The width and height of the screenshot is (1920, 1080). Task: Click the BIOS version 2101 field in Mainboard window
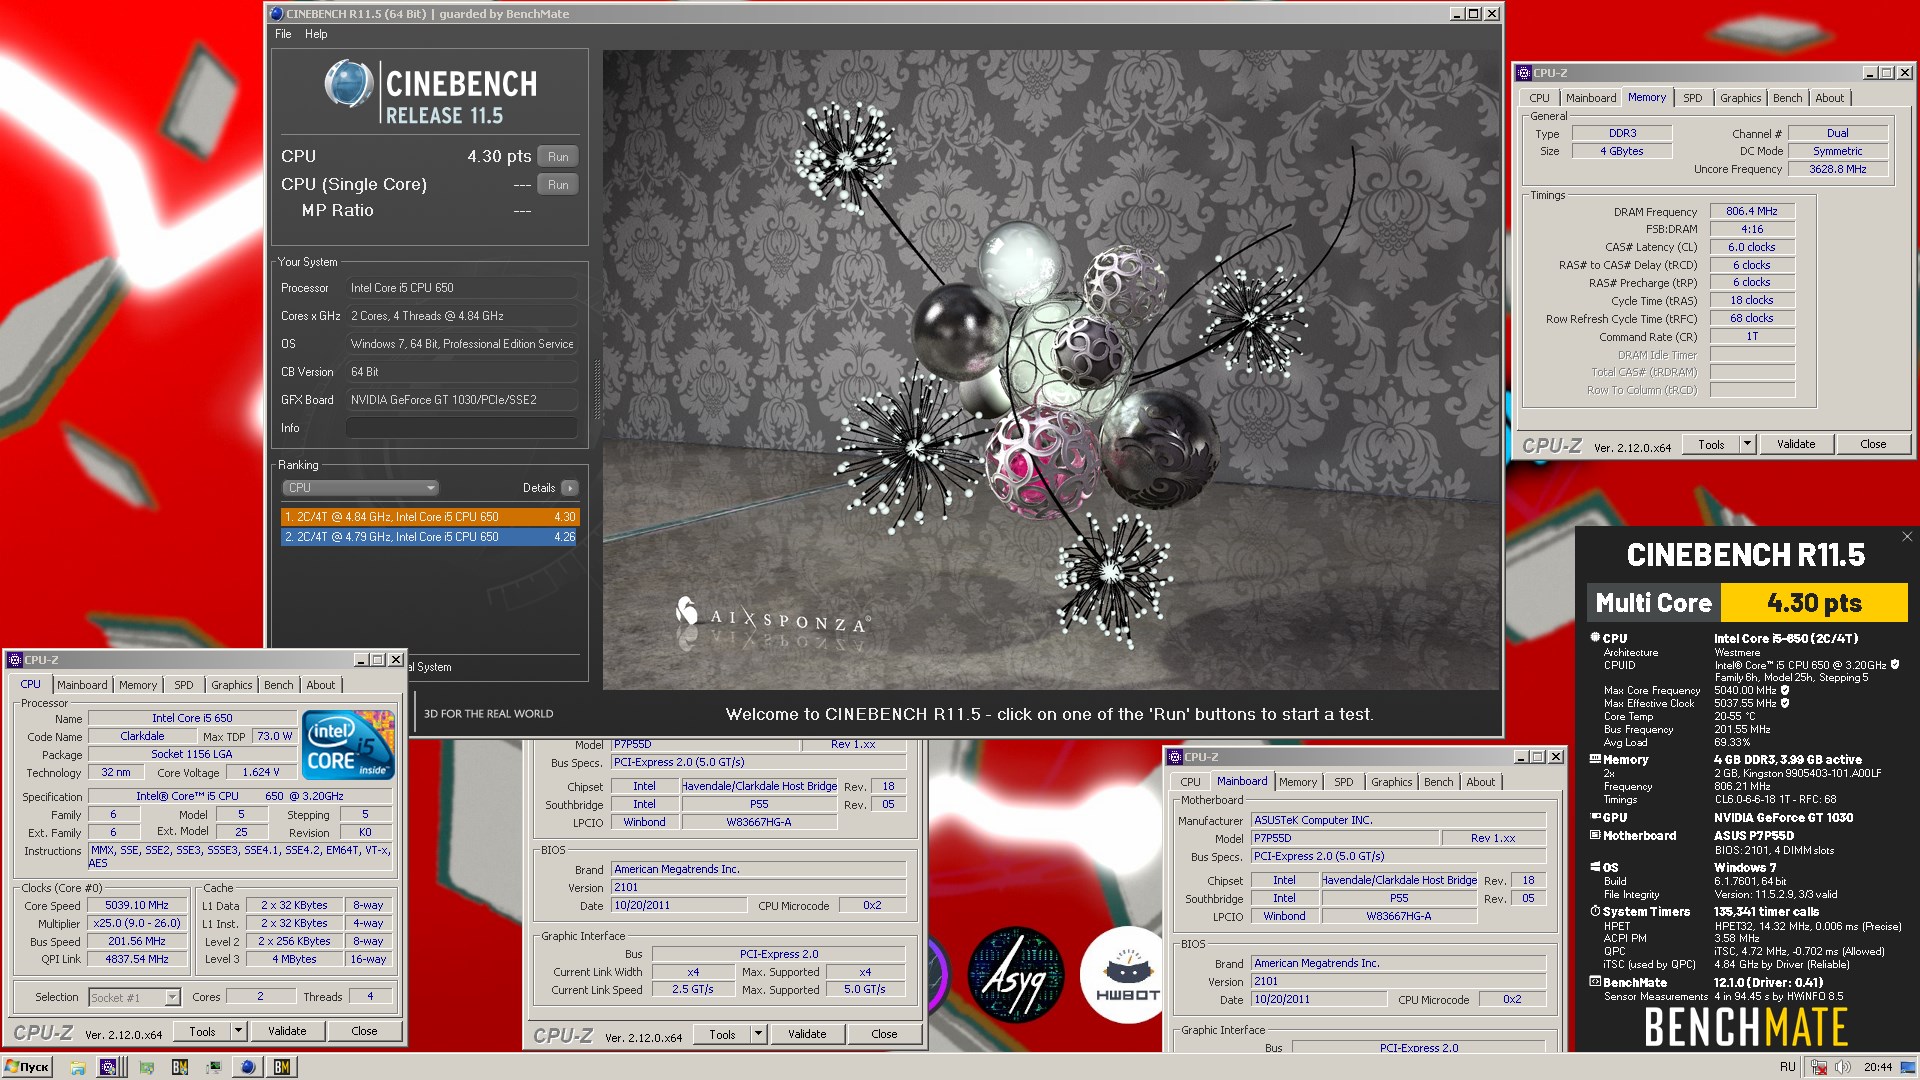1398,982
